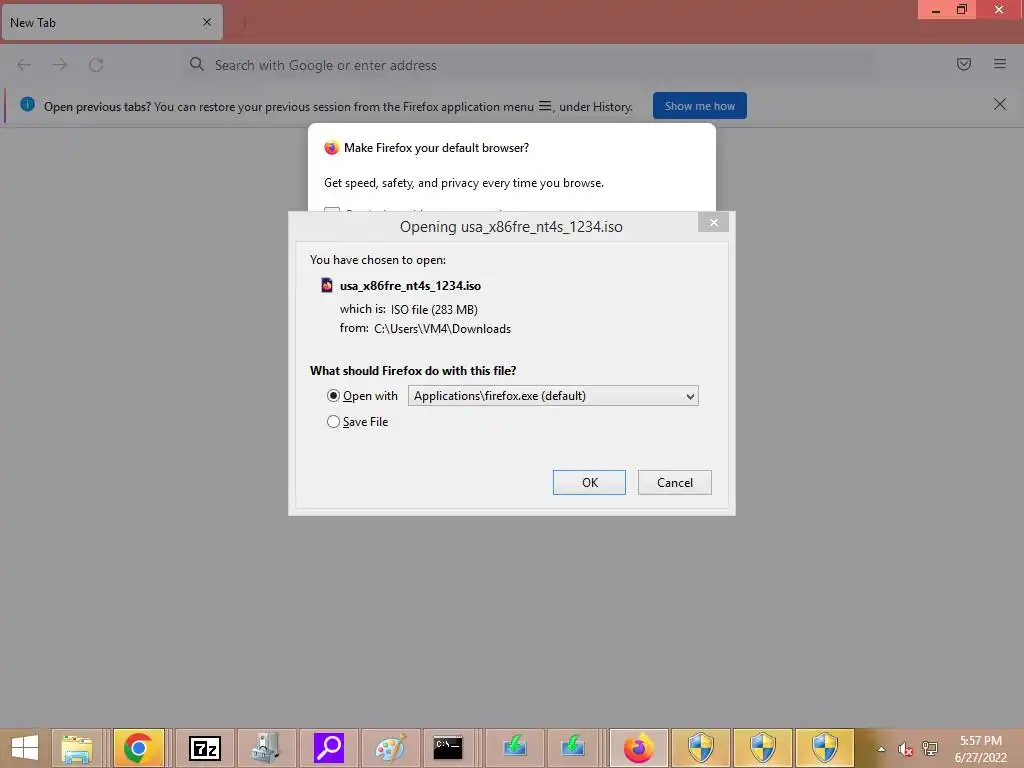Open the Save to Pocket icon
This screenshot has height=768, width=1024.
pyautogui.click(x=963, y=64)
